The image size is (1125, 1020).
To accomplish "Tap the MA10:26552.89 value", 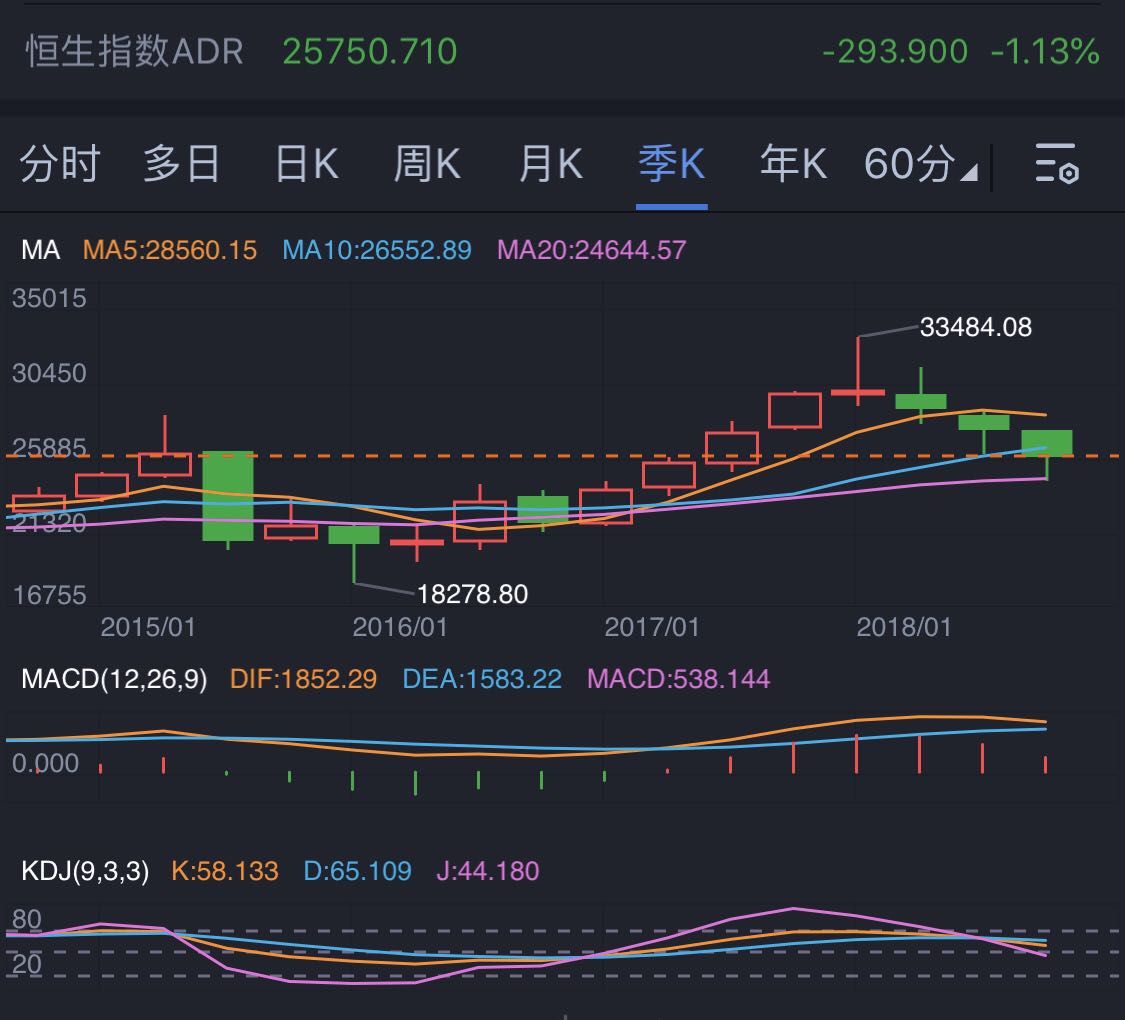I will (377, 250).
